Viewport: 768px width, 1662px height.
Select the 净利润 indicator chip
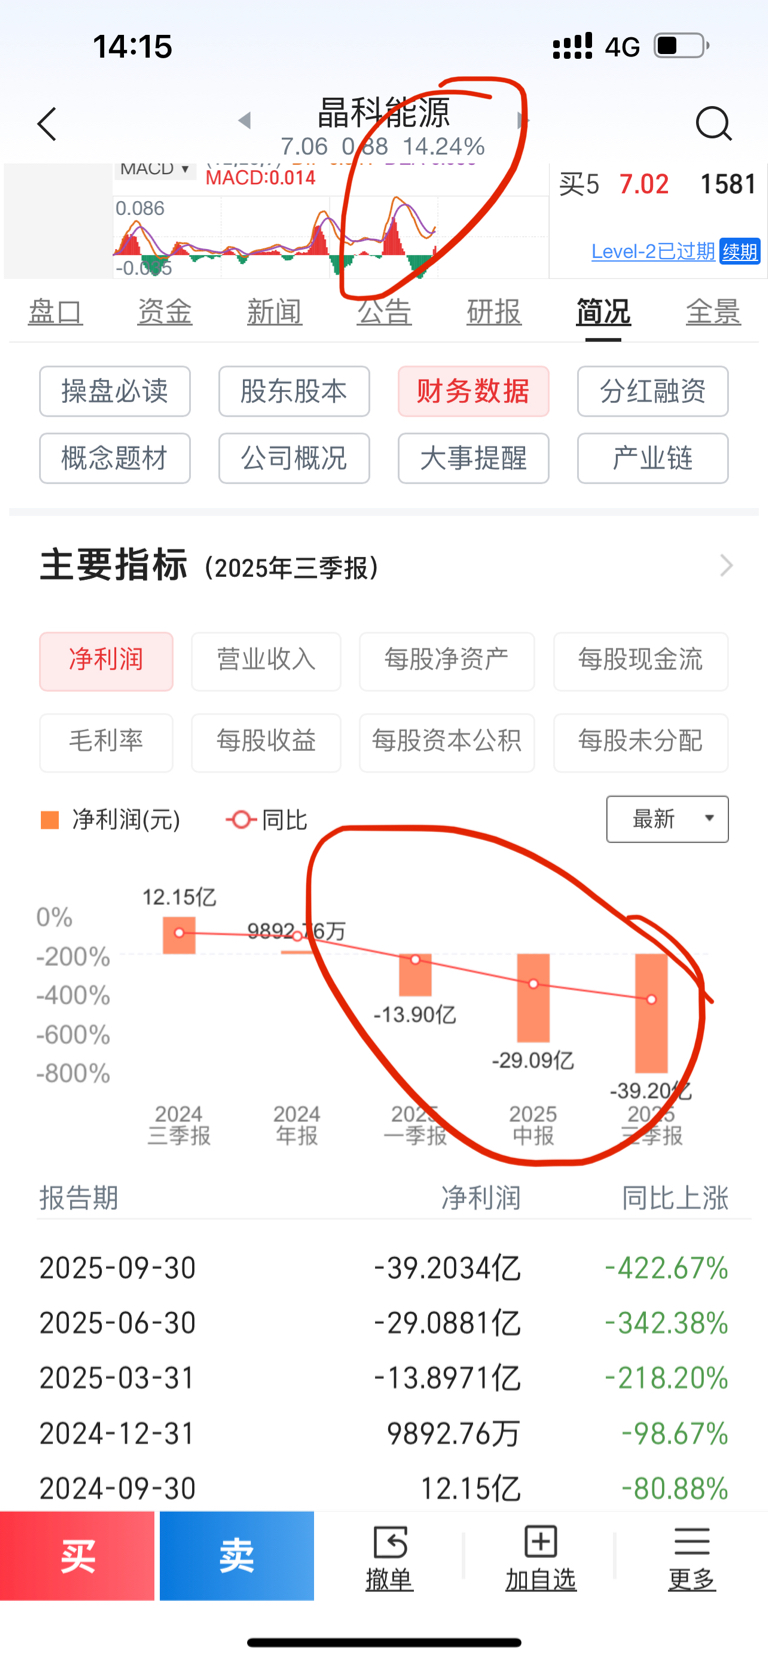point(106,660)
